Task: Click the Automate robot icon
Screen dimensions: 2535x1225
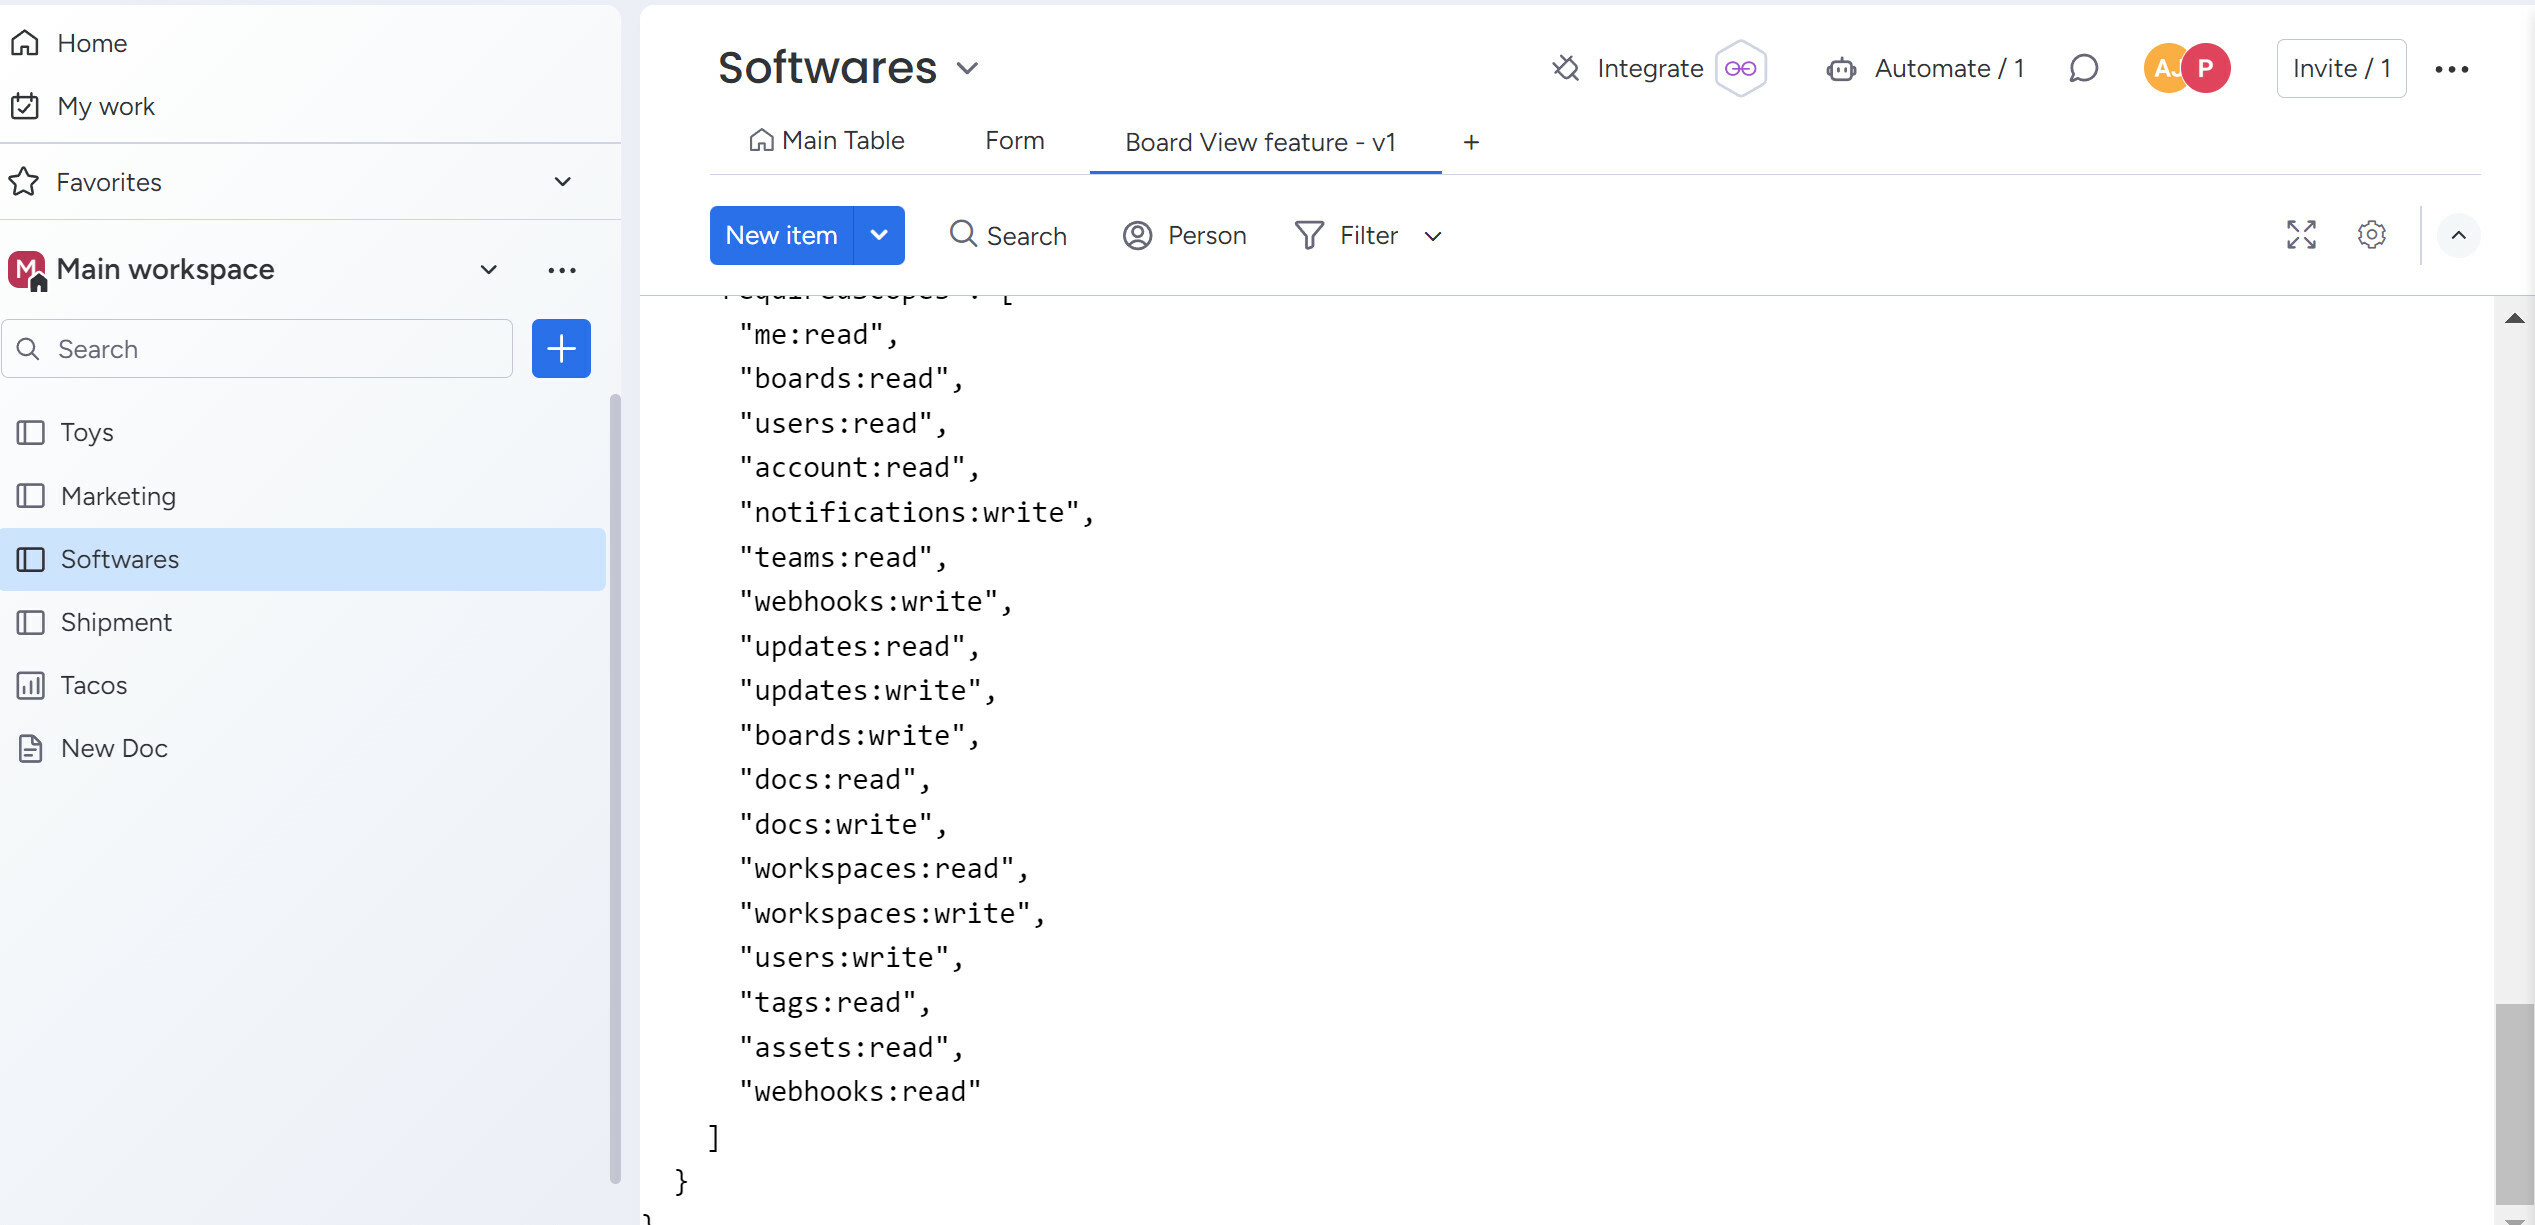Action: coord(1841,68)
